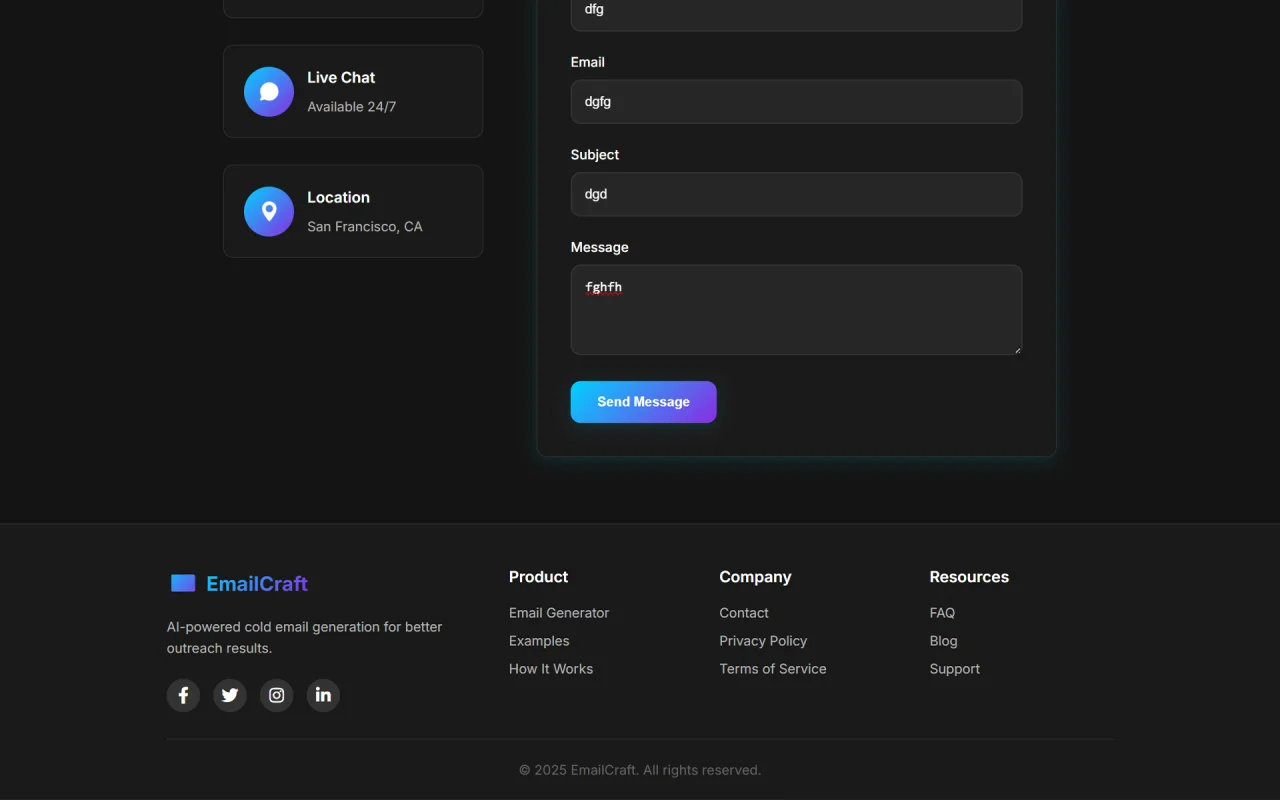1280x800 pixels.
Task: Open the Facebook social icon
Action: click(183, 695)
